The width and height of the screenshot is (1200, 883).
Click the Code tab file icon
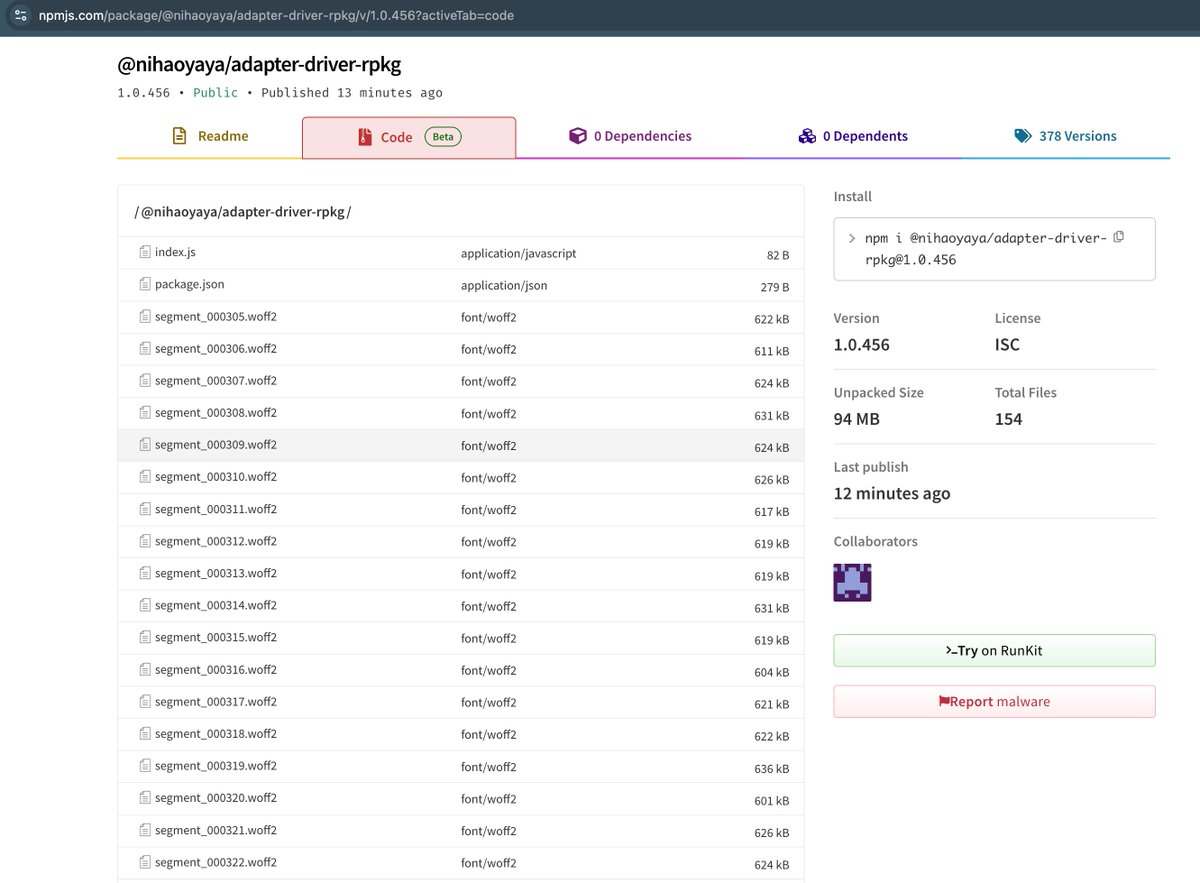364,137
